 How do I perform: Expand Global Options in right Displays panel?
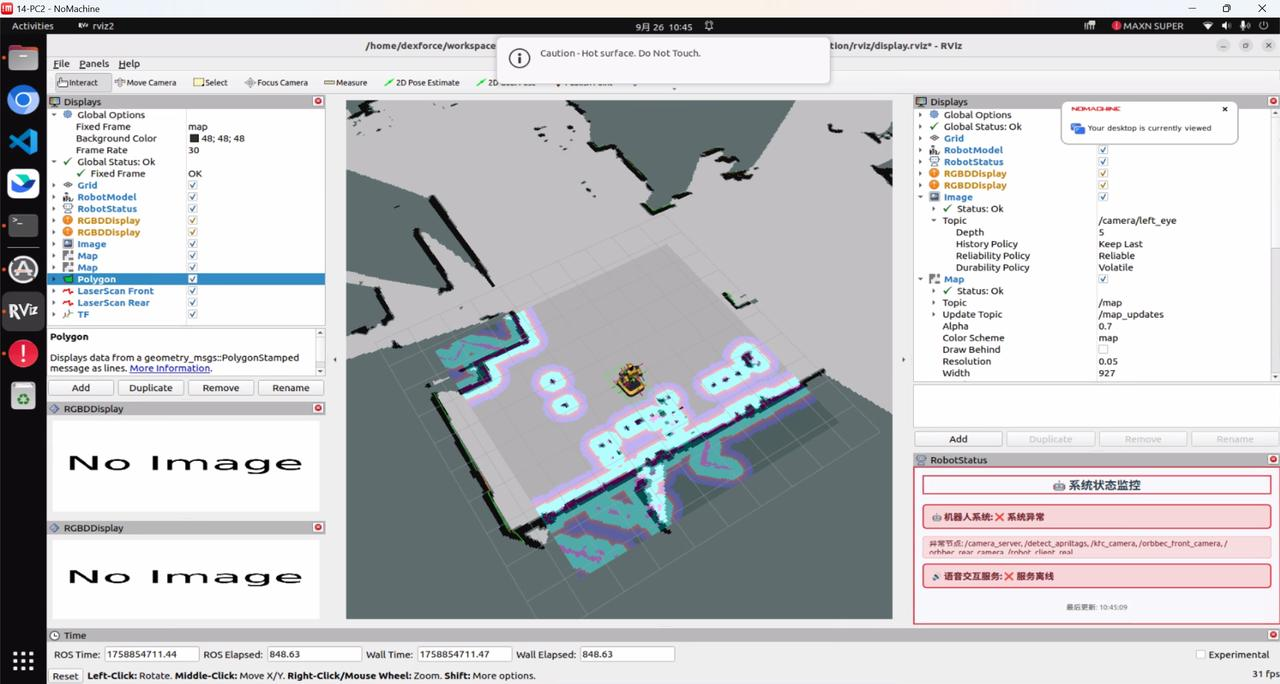(x=921, y=115)
